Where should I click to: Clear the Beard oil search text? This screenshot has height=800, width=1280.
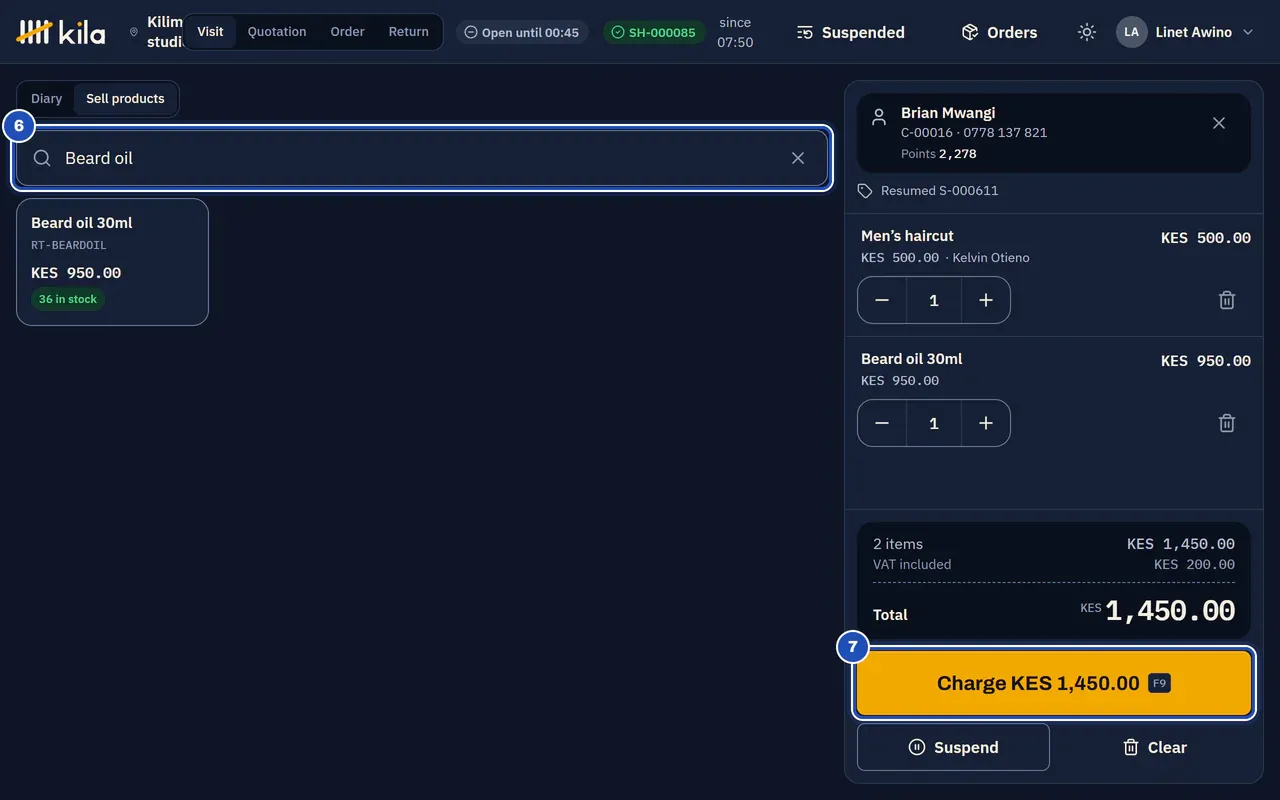(x=798, y=158)
